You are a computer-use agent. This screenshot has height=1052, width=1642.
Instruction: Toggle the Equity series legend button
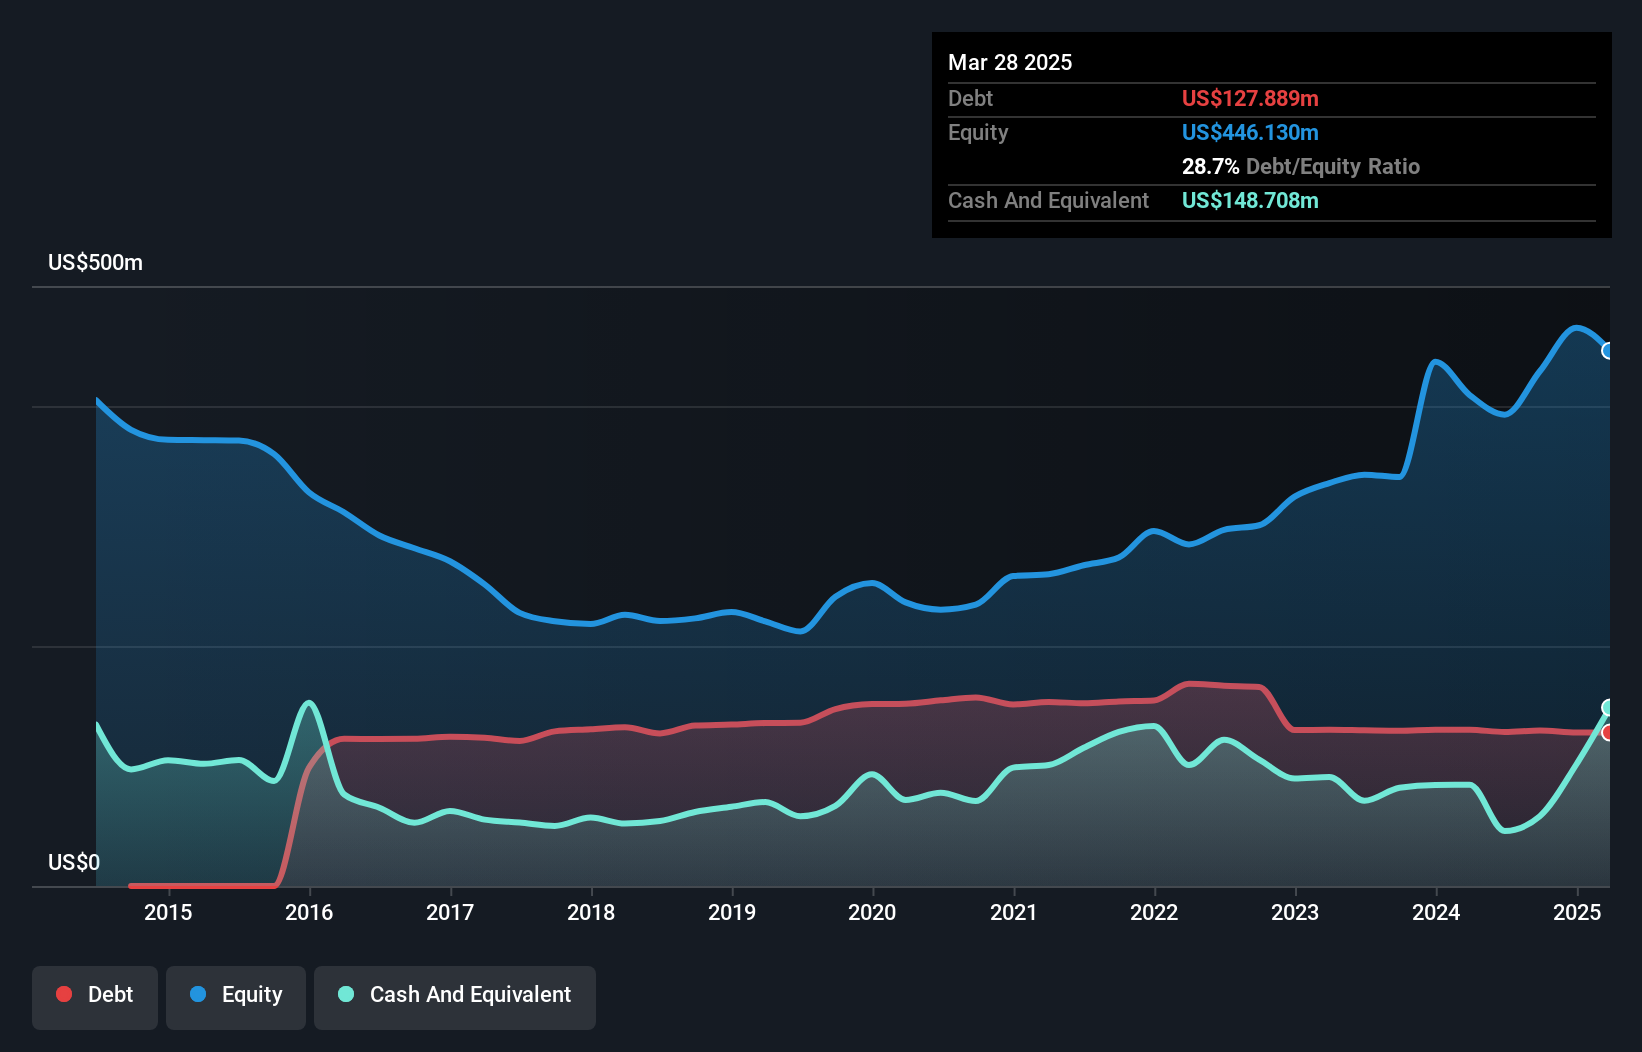point(236,997)
